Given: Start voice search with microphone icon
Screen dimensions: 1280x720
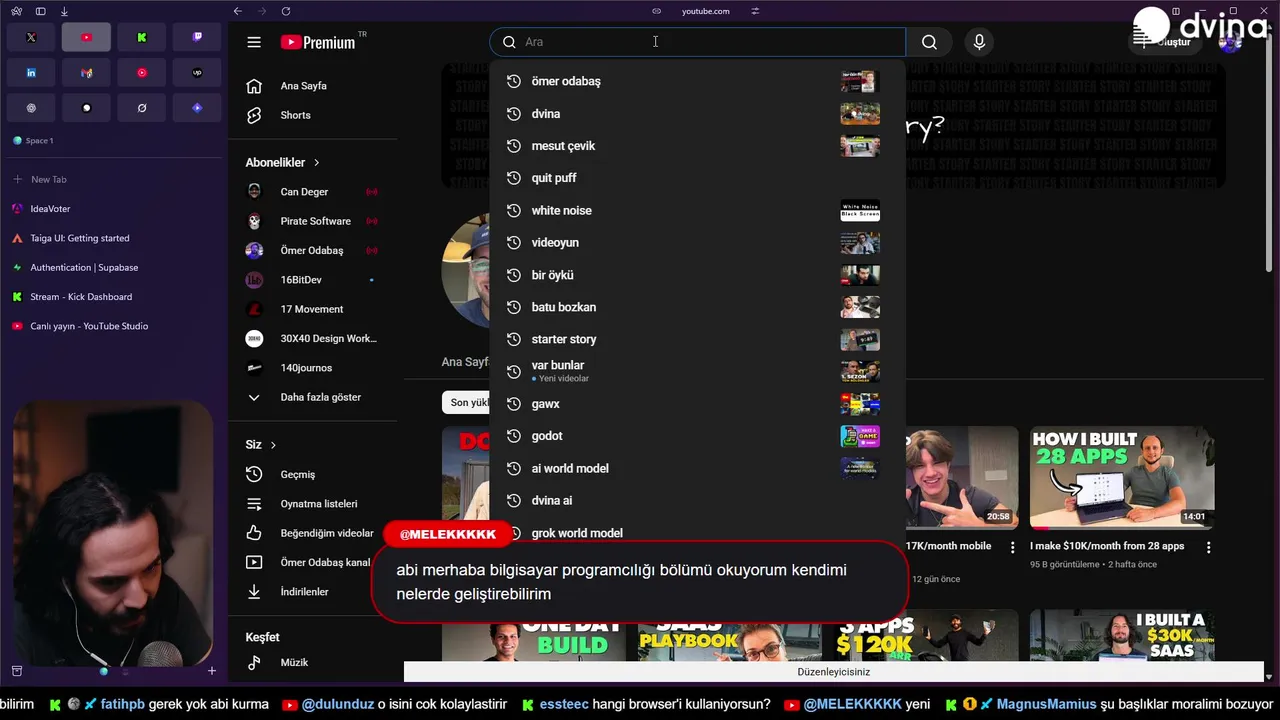Looking at the screenshot, I should tap(979, 42).
